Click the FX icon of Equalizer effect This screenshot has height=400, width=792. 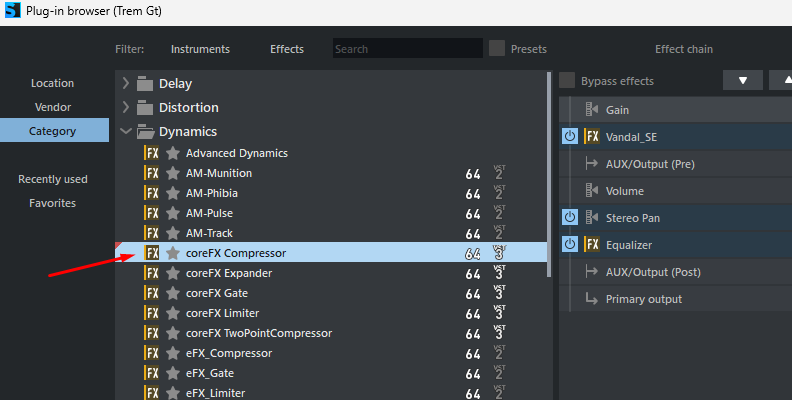tap(592, 244)
